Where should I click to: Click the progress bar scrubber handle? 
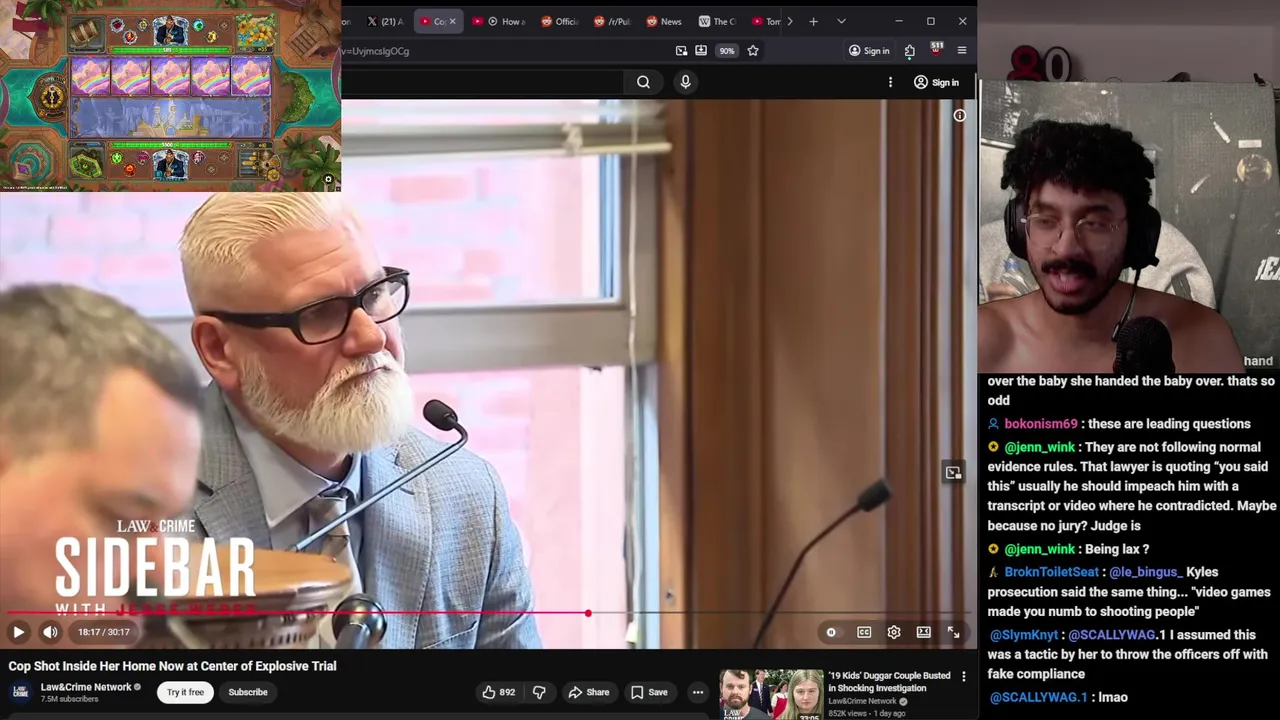(588, 613)
